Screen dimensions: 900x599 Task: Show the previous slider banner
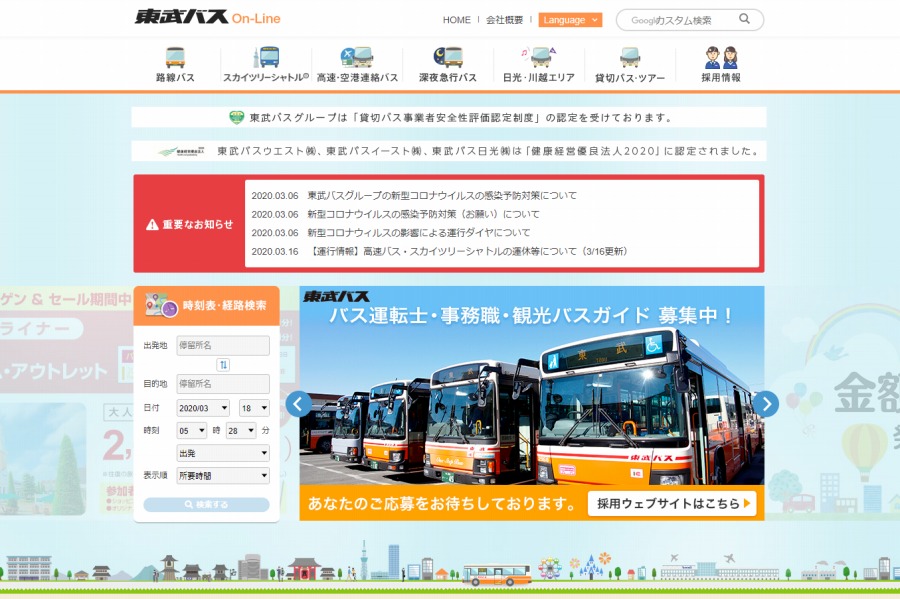pos(298,404)
